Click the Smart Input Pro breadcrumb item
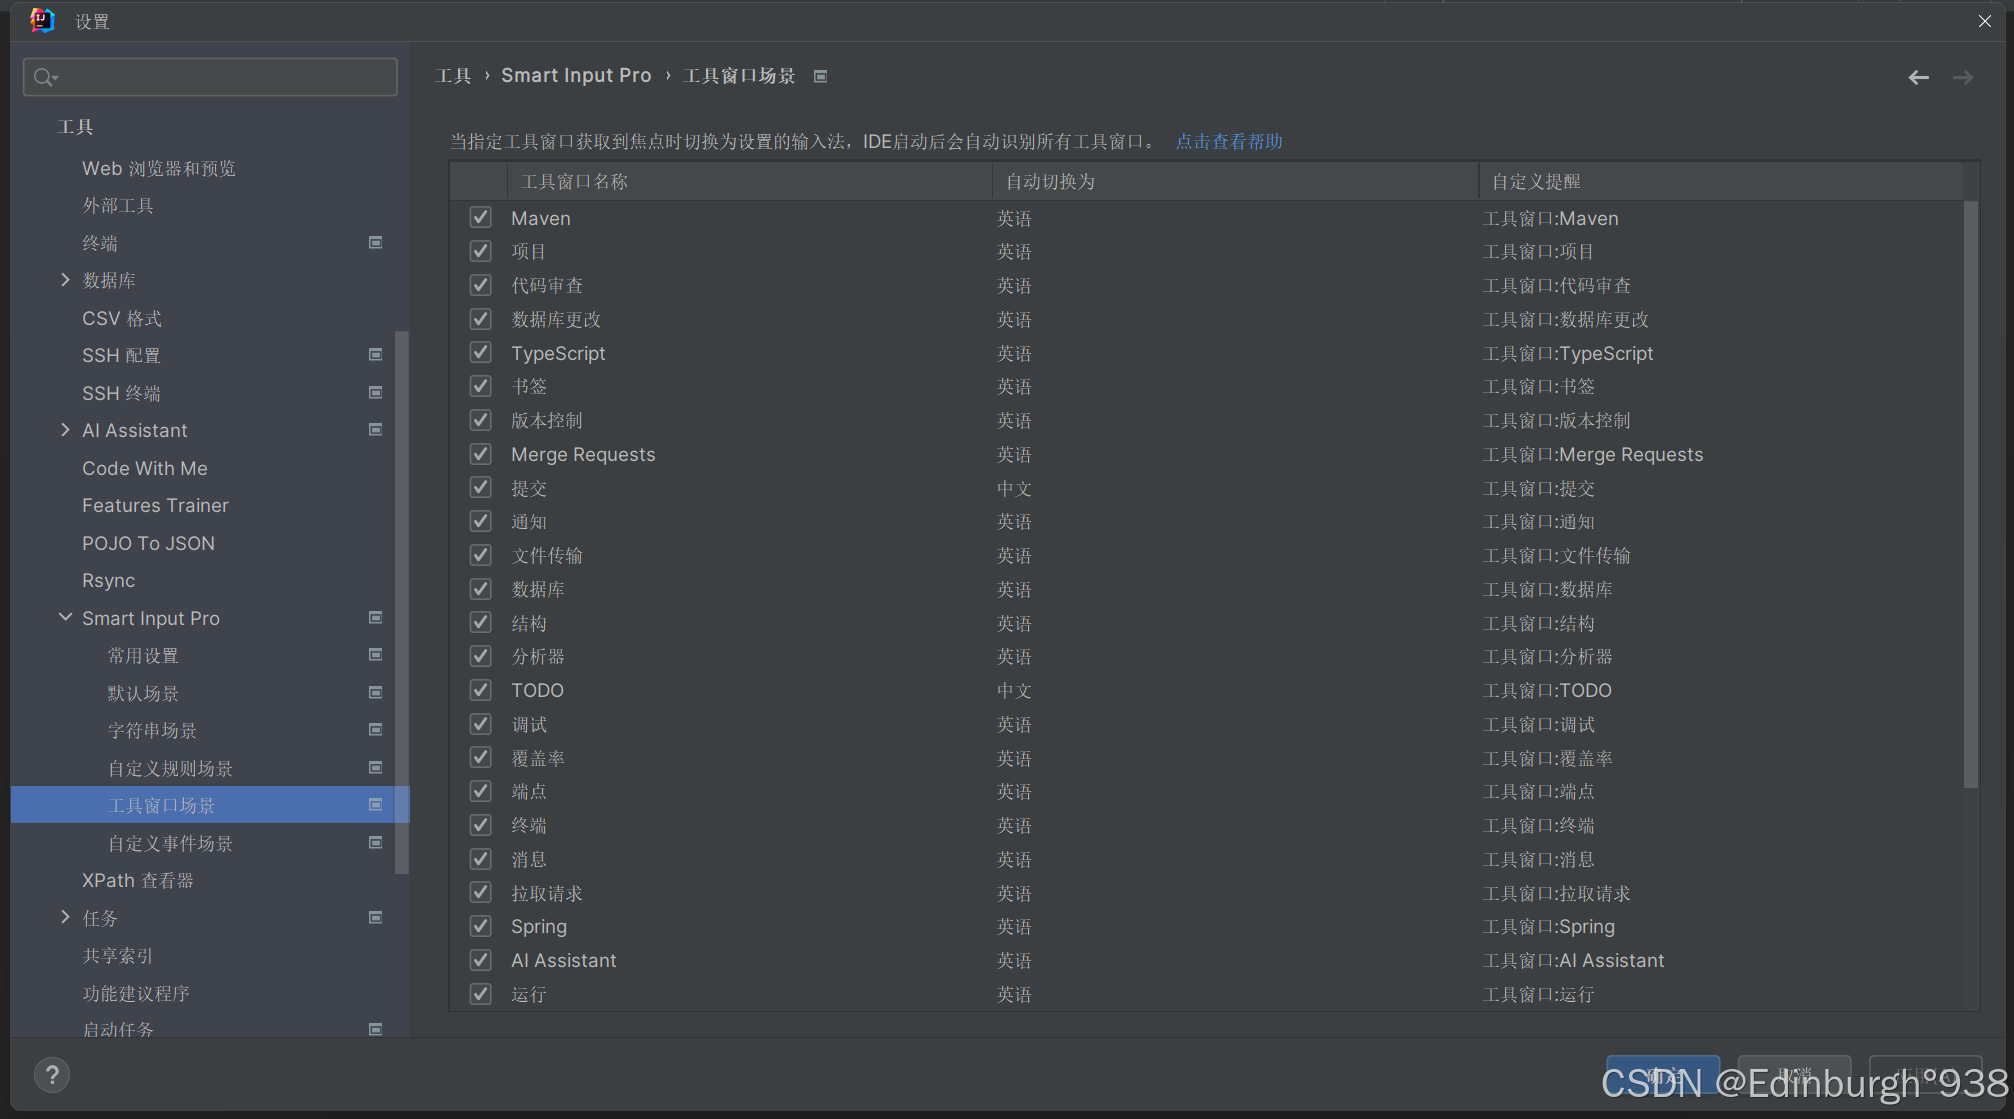 pos(576,75)
